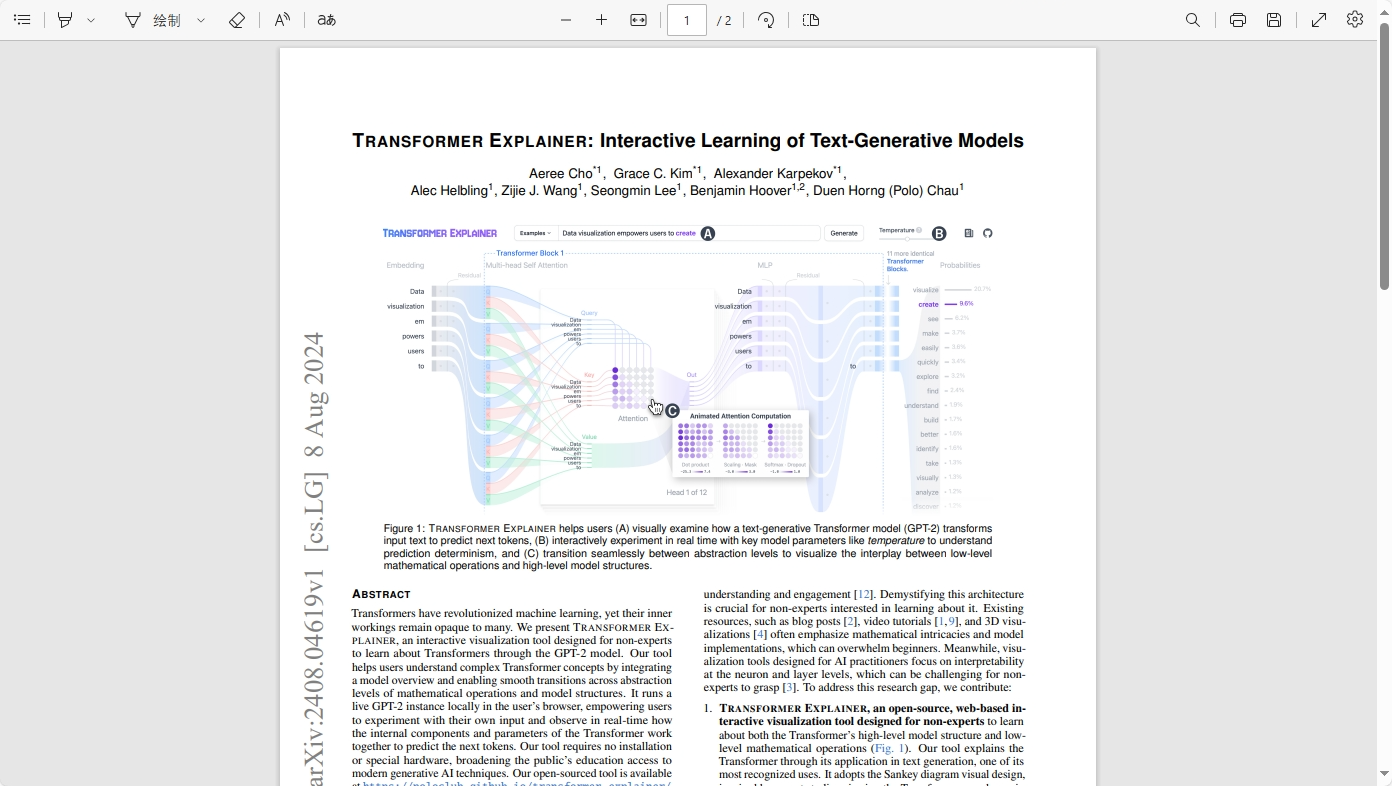The width and height of the screenshot is (1392, 786).
Task: Rotate the PDF page
Action: (766, 20)
